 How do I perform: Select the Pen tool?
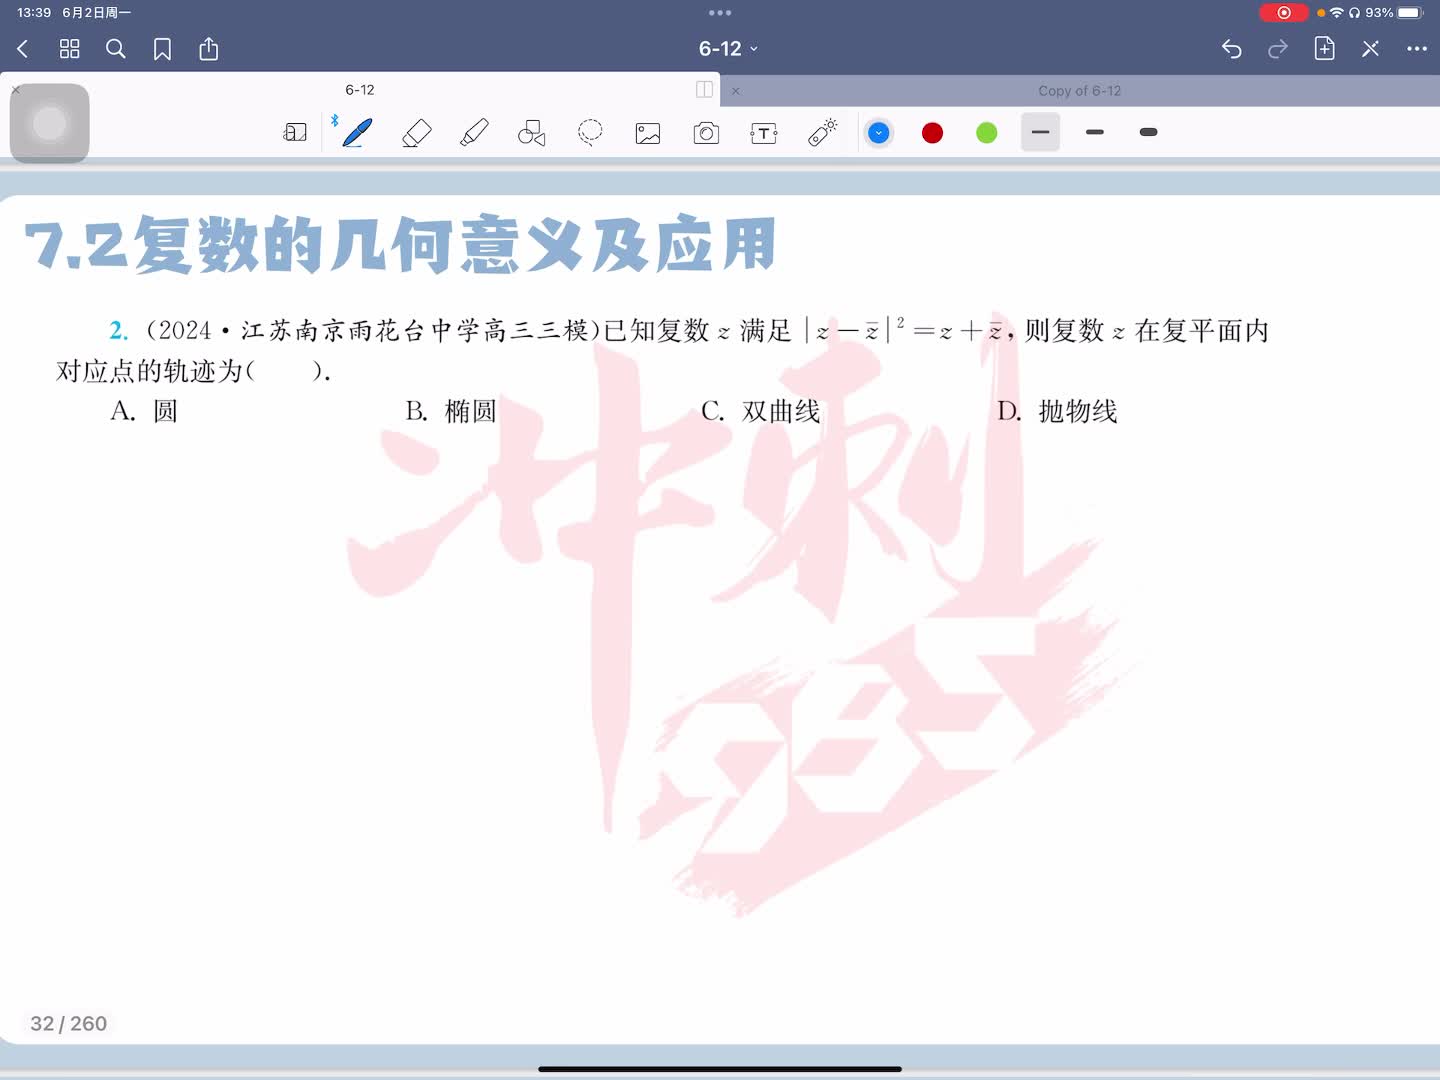tap(357, 133)
